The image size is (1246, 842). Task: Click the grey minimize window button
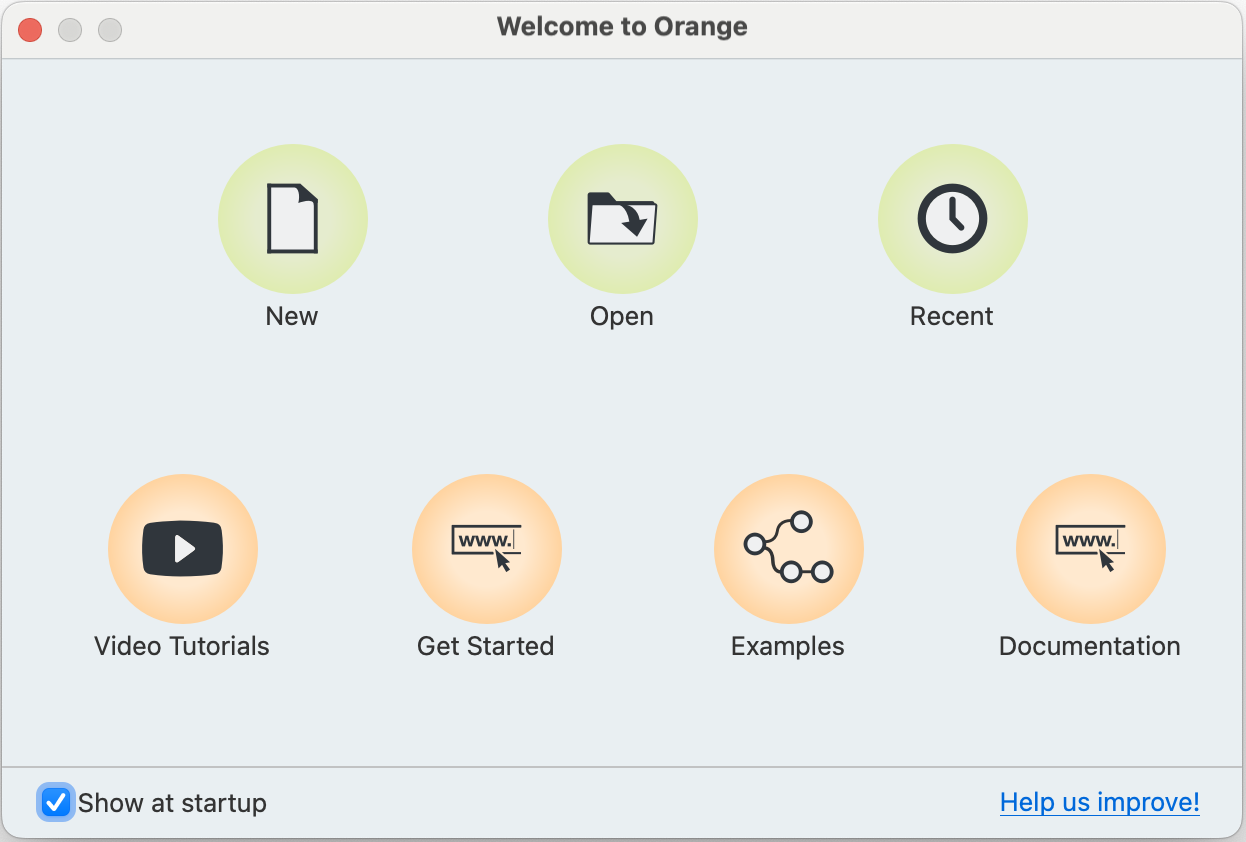point(70,30)
